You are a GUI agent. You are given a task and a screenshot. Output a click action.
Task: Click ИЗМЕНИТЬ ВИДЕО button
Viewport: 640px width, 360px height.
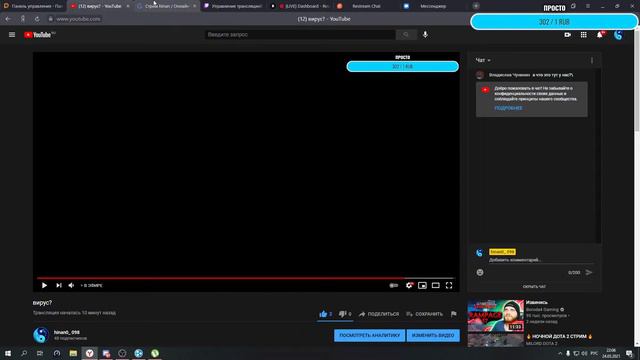point(433,336)
